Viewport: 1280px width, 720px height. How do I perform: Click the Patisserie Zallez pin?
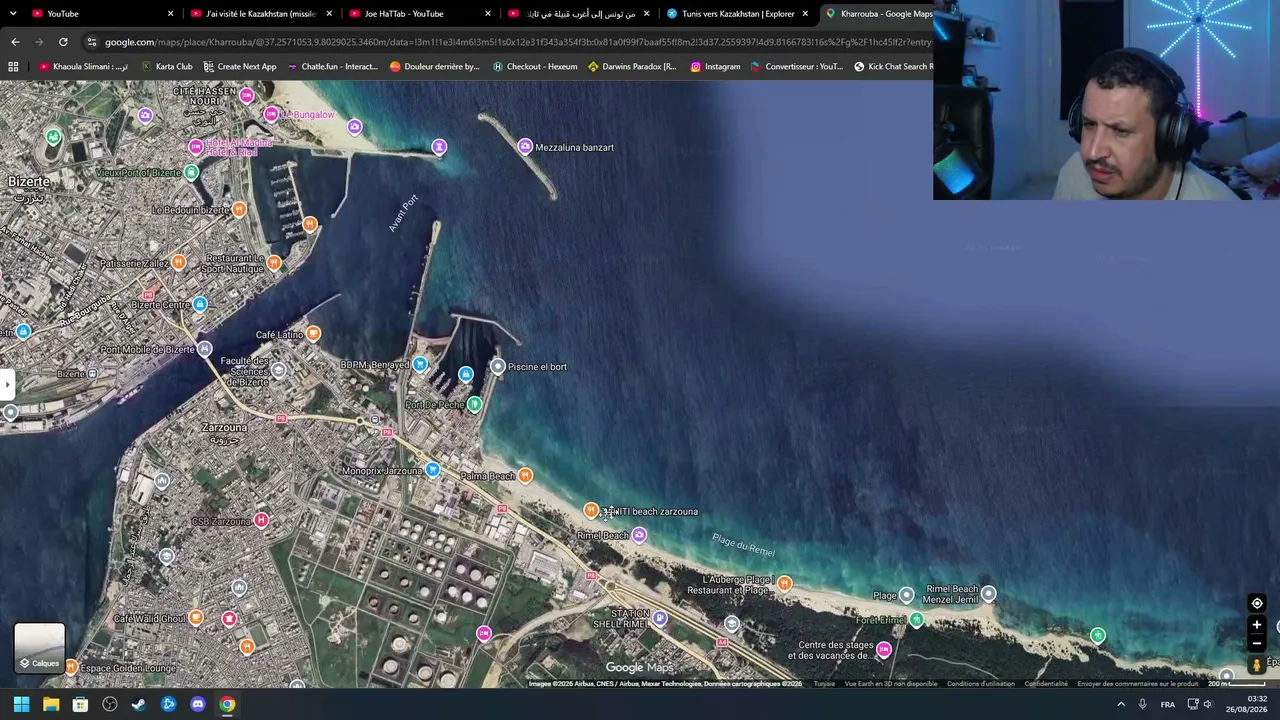pyautogui.click(x=178, y=263)
